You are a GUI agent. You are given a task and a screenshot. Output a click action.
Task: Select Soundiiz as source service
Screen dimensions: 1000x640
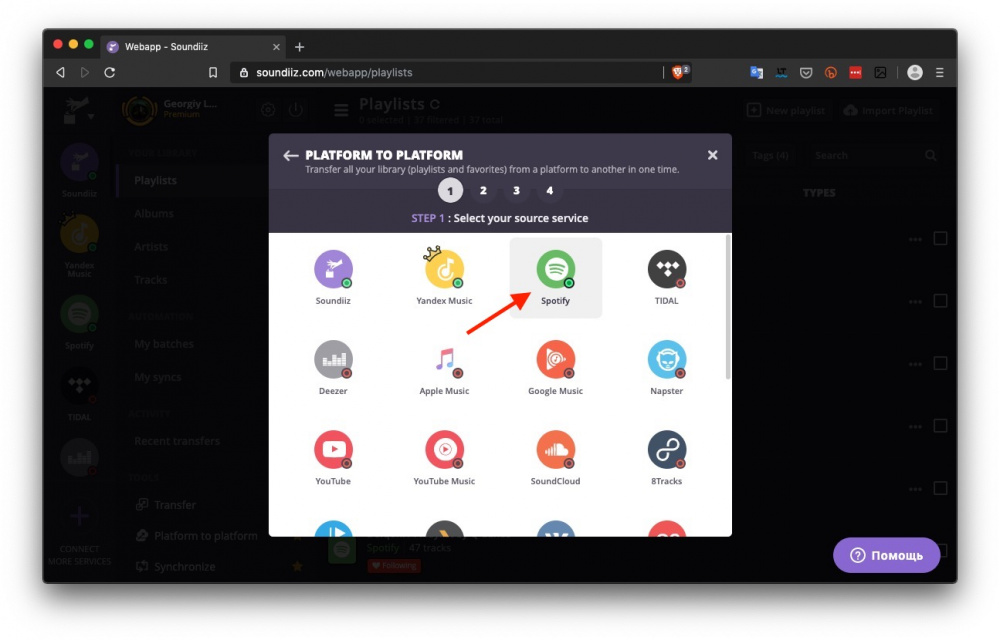coord(333,277)
